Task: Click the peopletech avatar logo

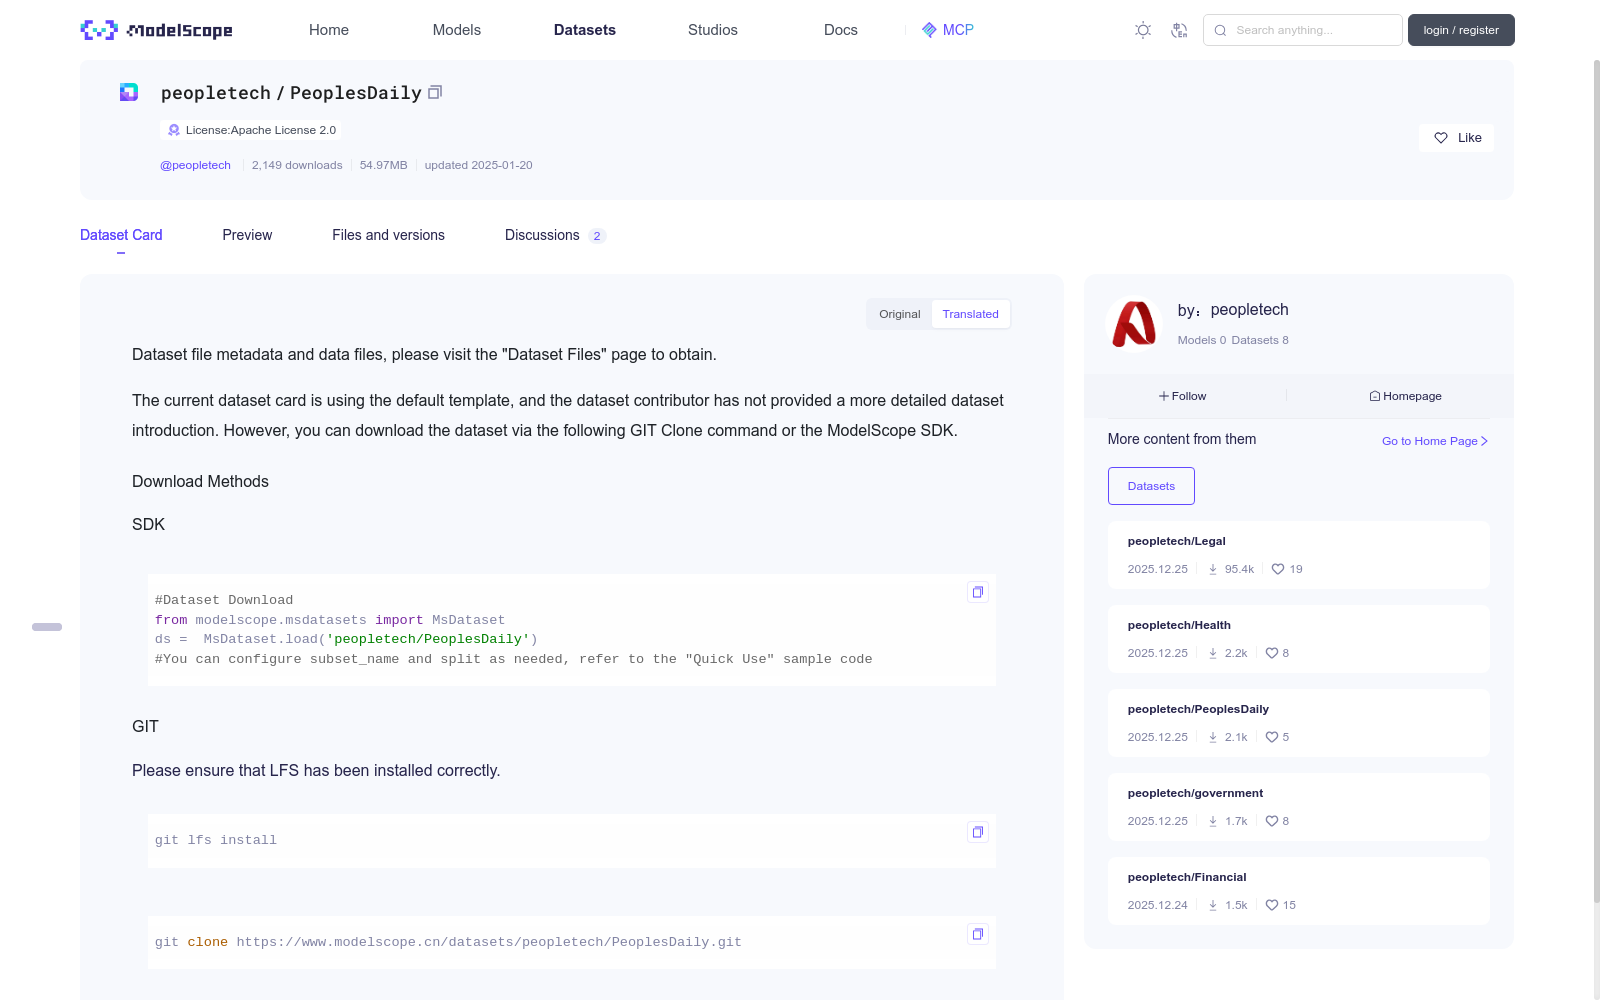Action: click(1134, 324)
